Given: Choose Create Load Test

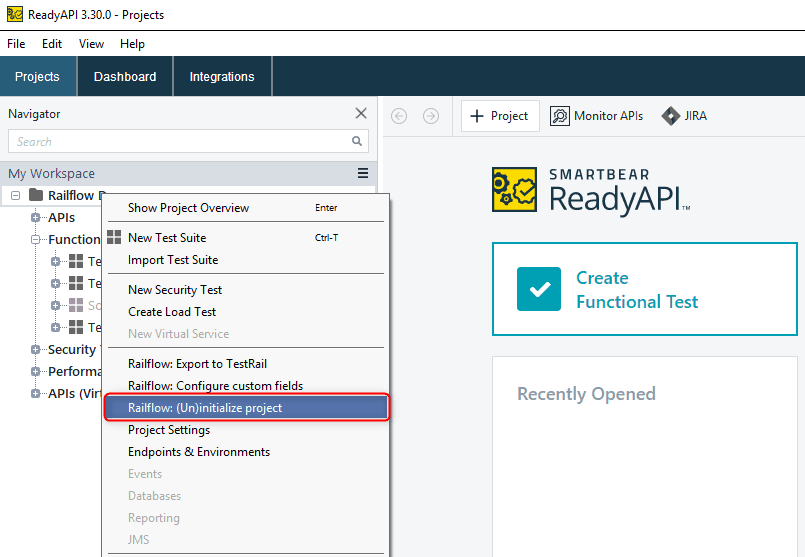Looking at the screenshot, I should coord(245,312).
